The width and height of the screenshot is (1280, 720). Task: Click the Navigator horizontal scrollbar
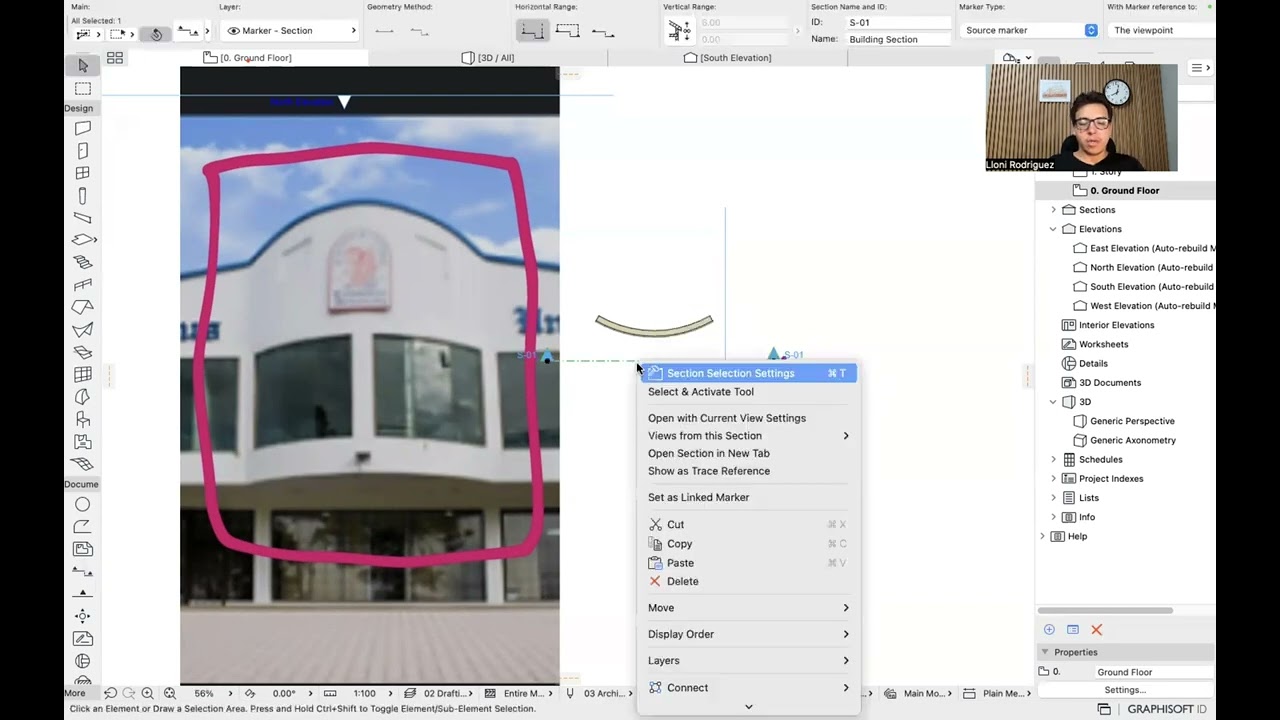pos(1104,610)
